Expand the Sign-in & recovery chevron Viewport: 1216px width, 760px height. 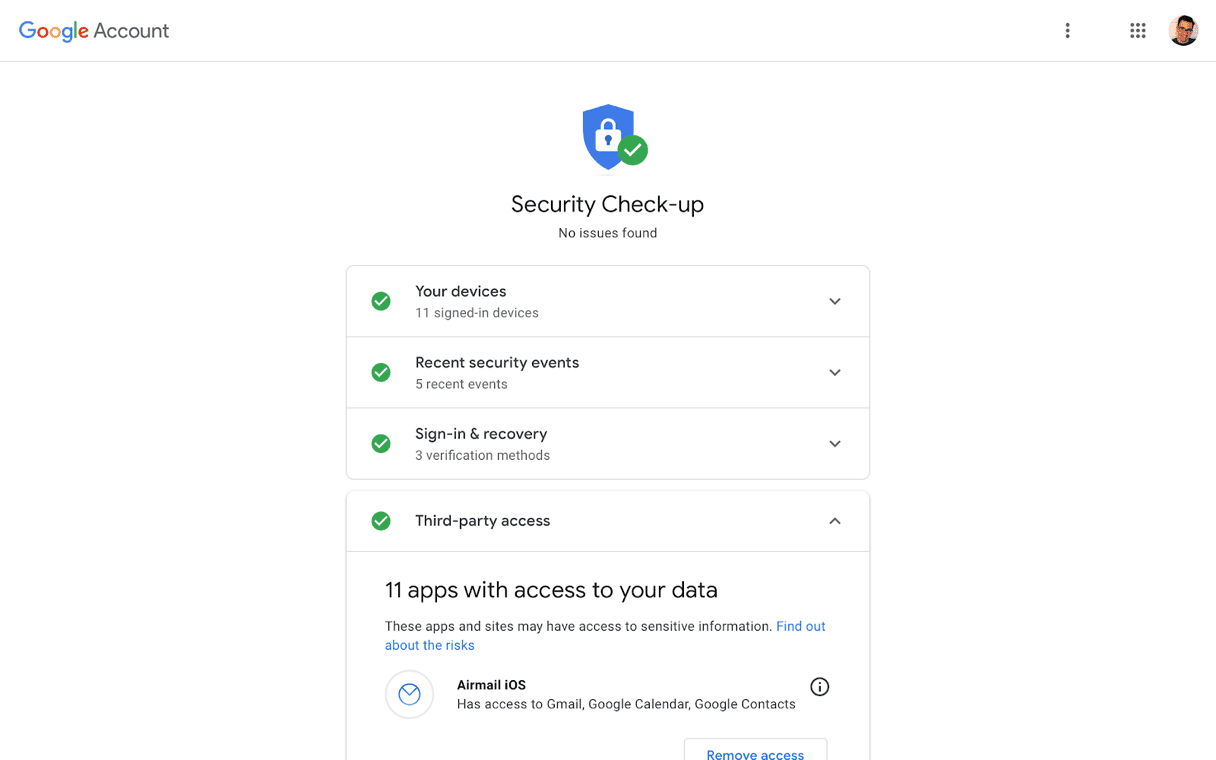coord(835,443)
